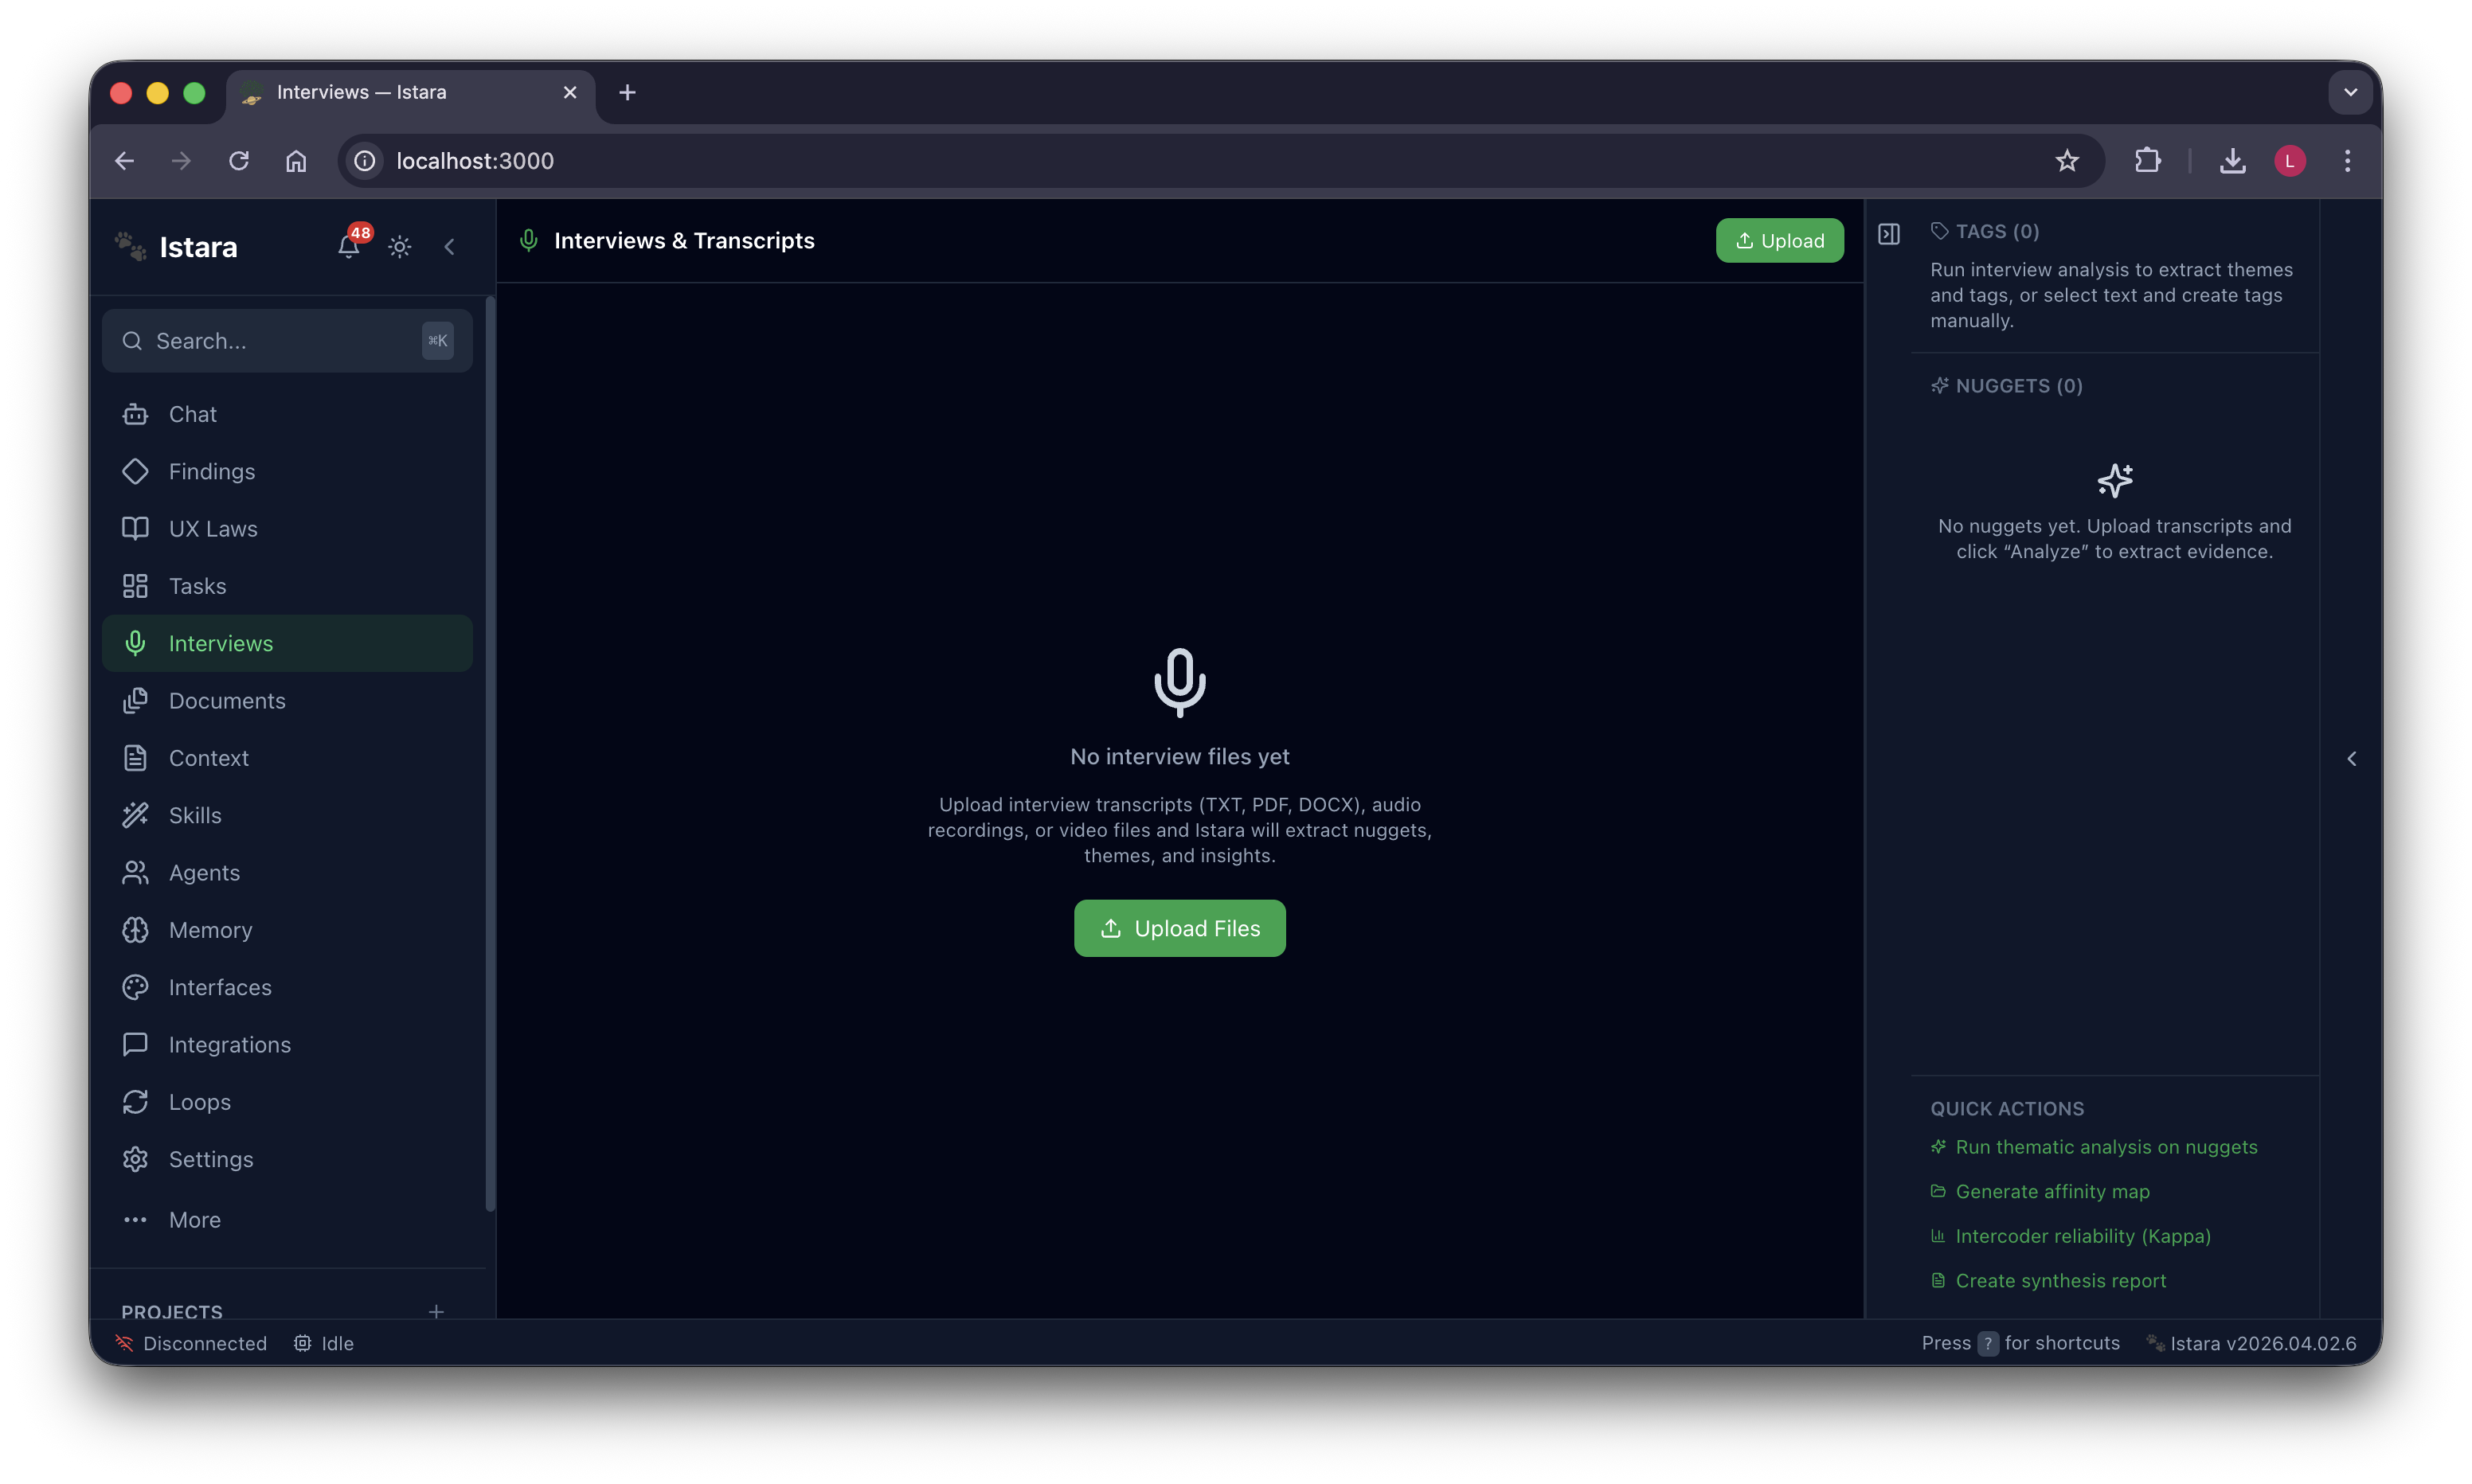Select Documents in sidebar navigation

(x=226, y=701)
